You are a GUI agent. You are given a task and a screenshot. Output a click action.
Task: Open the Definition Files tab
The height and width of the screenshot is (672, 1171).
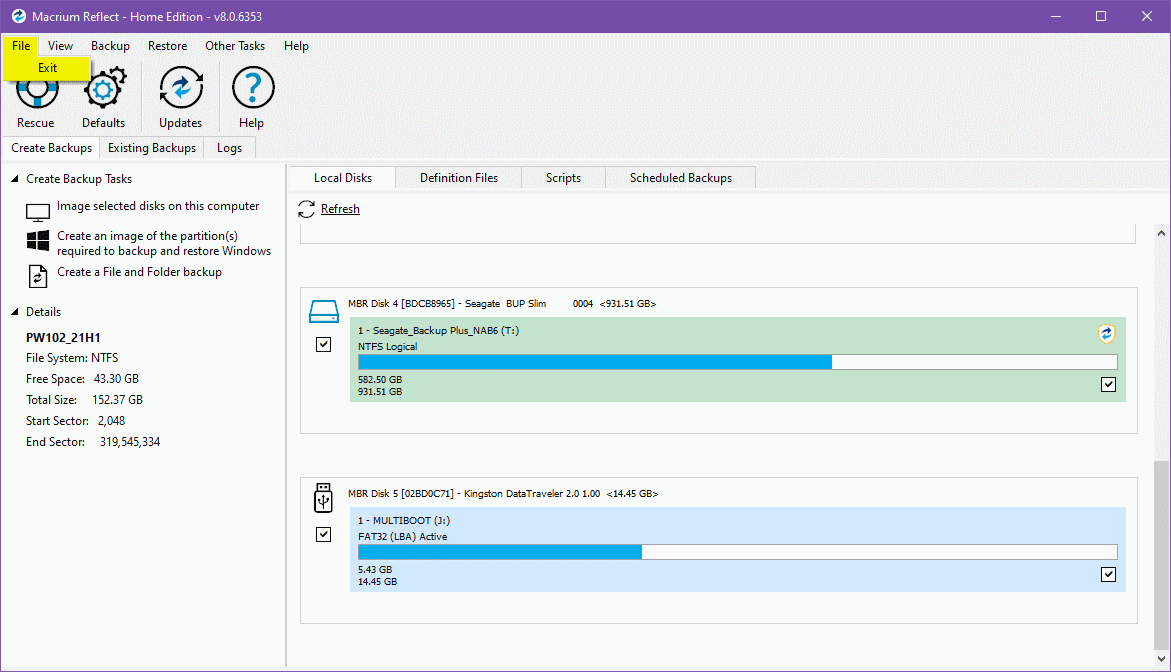pos(459,178)
